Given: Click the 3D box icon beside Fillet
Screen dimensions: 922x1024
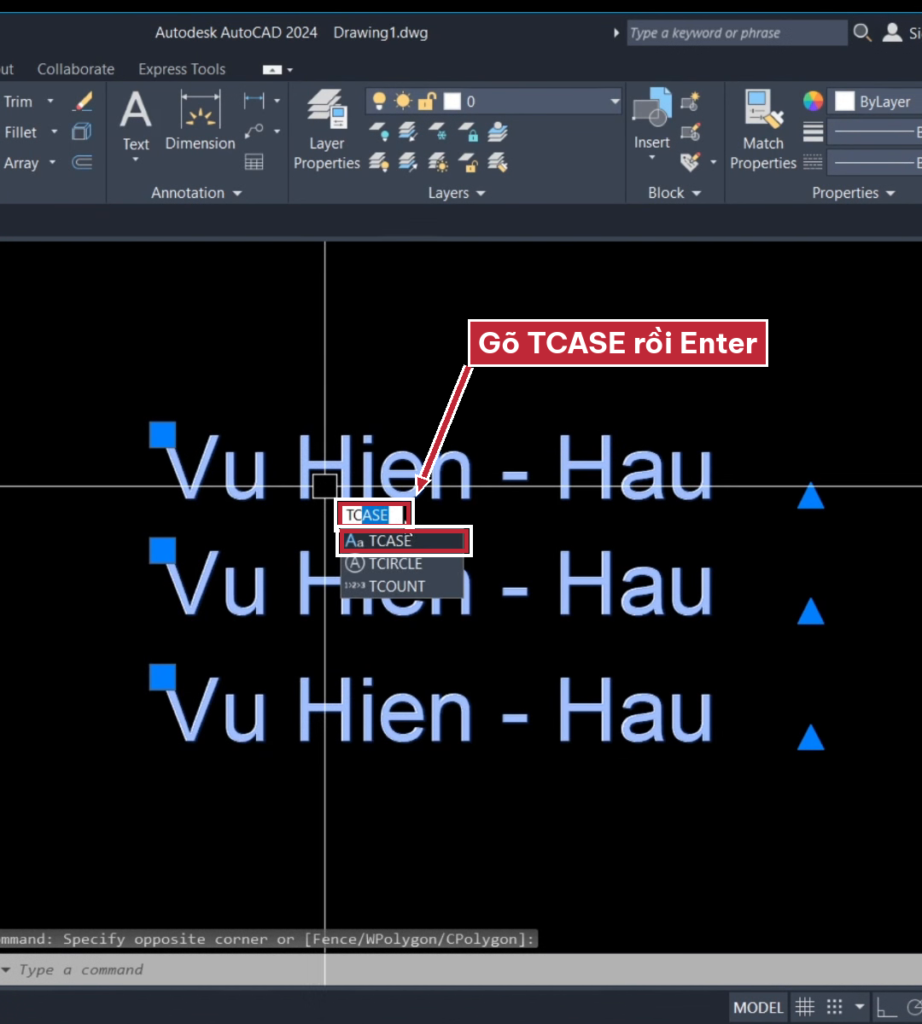Looking at the screenshot, I should tap(82, 132).
